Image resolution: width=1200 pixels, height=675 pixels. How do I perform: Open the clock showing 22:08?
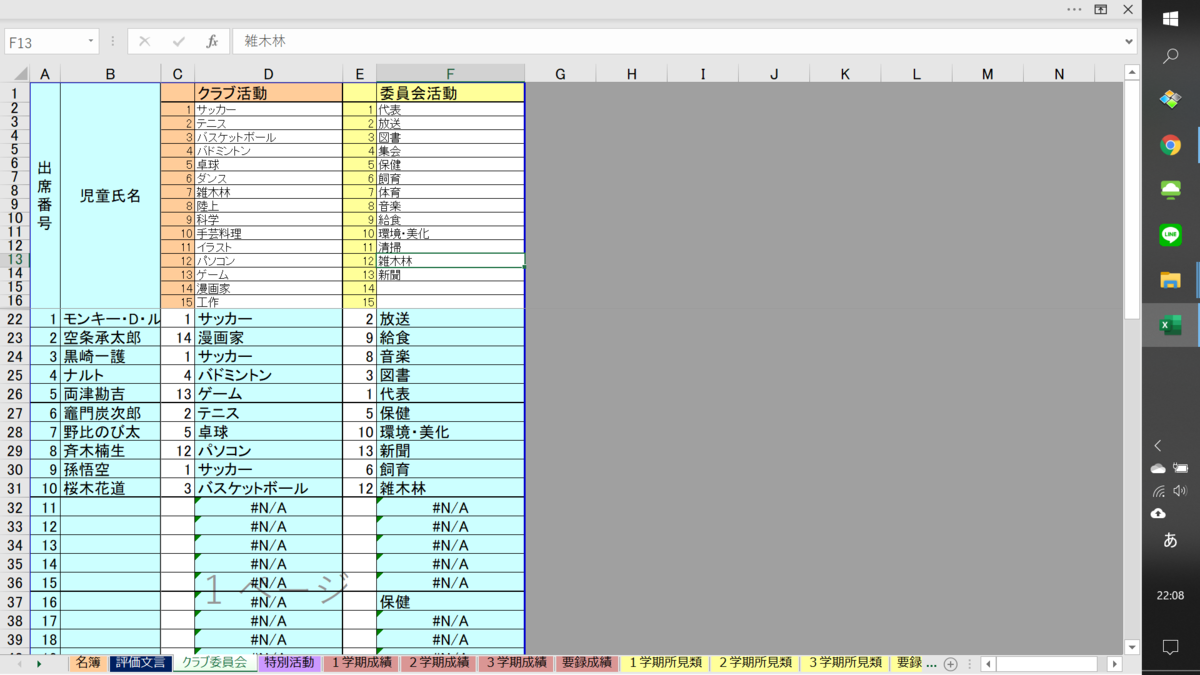[1170, 595]
